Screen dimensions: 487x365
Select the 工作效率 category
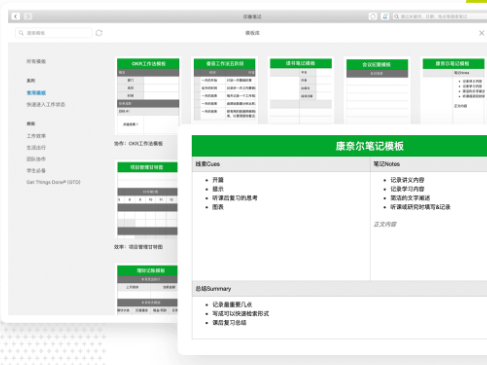[x=36, y=136]
